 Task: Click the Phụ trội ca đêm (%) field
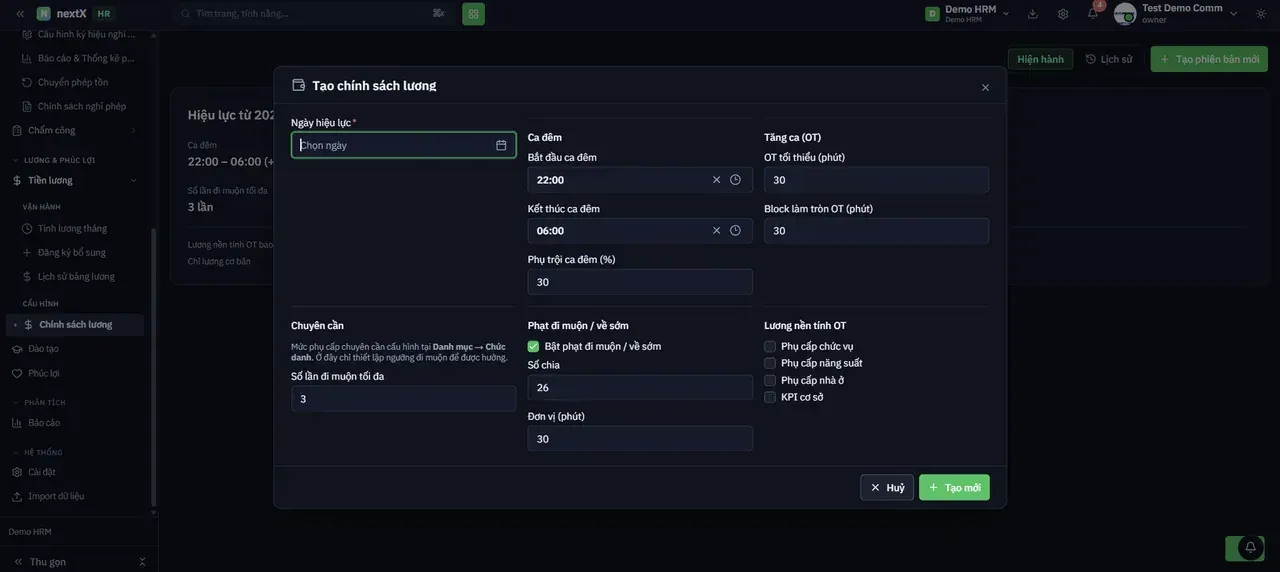pos(640,282)
